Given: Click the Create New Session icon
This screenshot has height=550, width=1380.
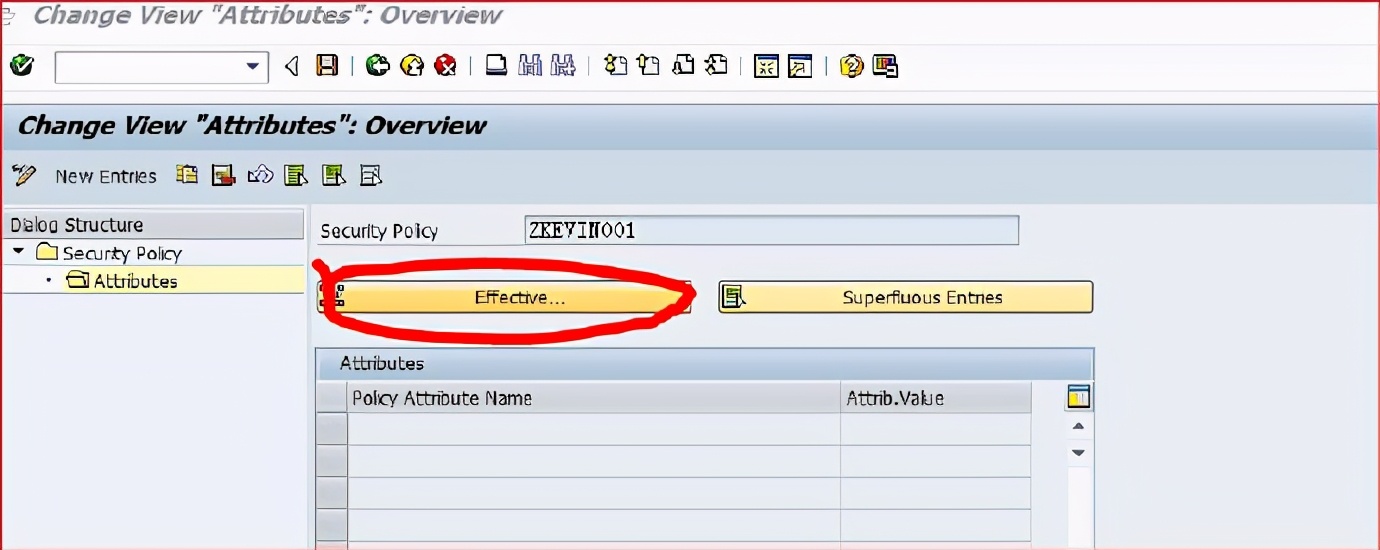Looking at the screenshot, I should pyautogui.click(x=766, y=67).
